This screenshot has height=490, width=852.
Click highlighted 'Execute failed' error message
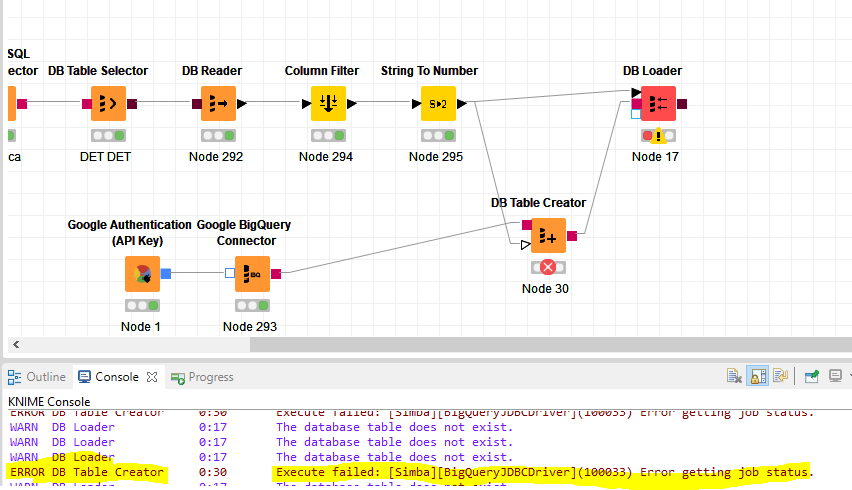point(544,472)
